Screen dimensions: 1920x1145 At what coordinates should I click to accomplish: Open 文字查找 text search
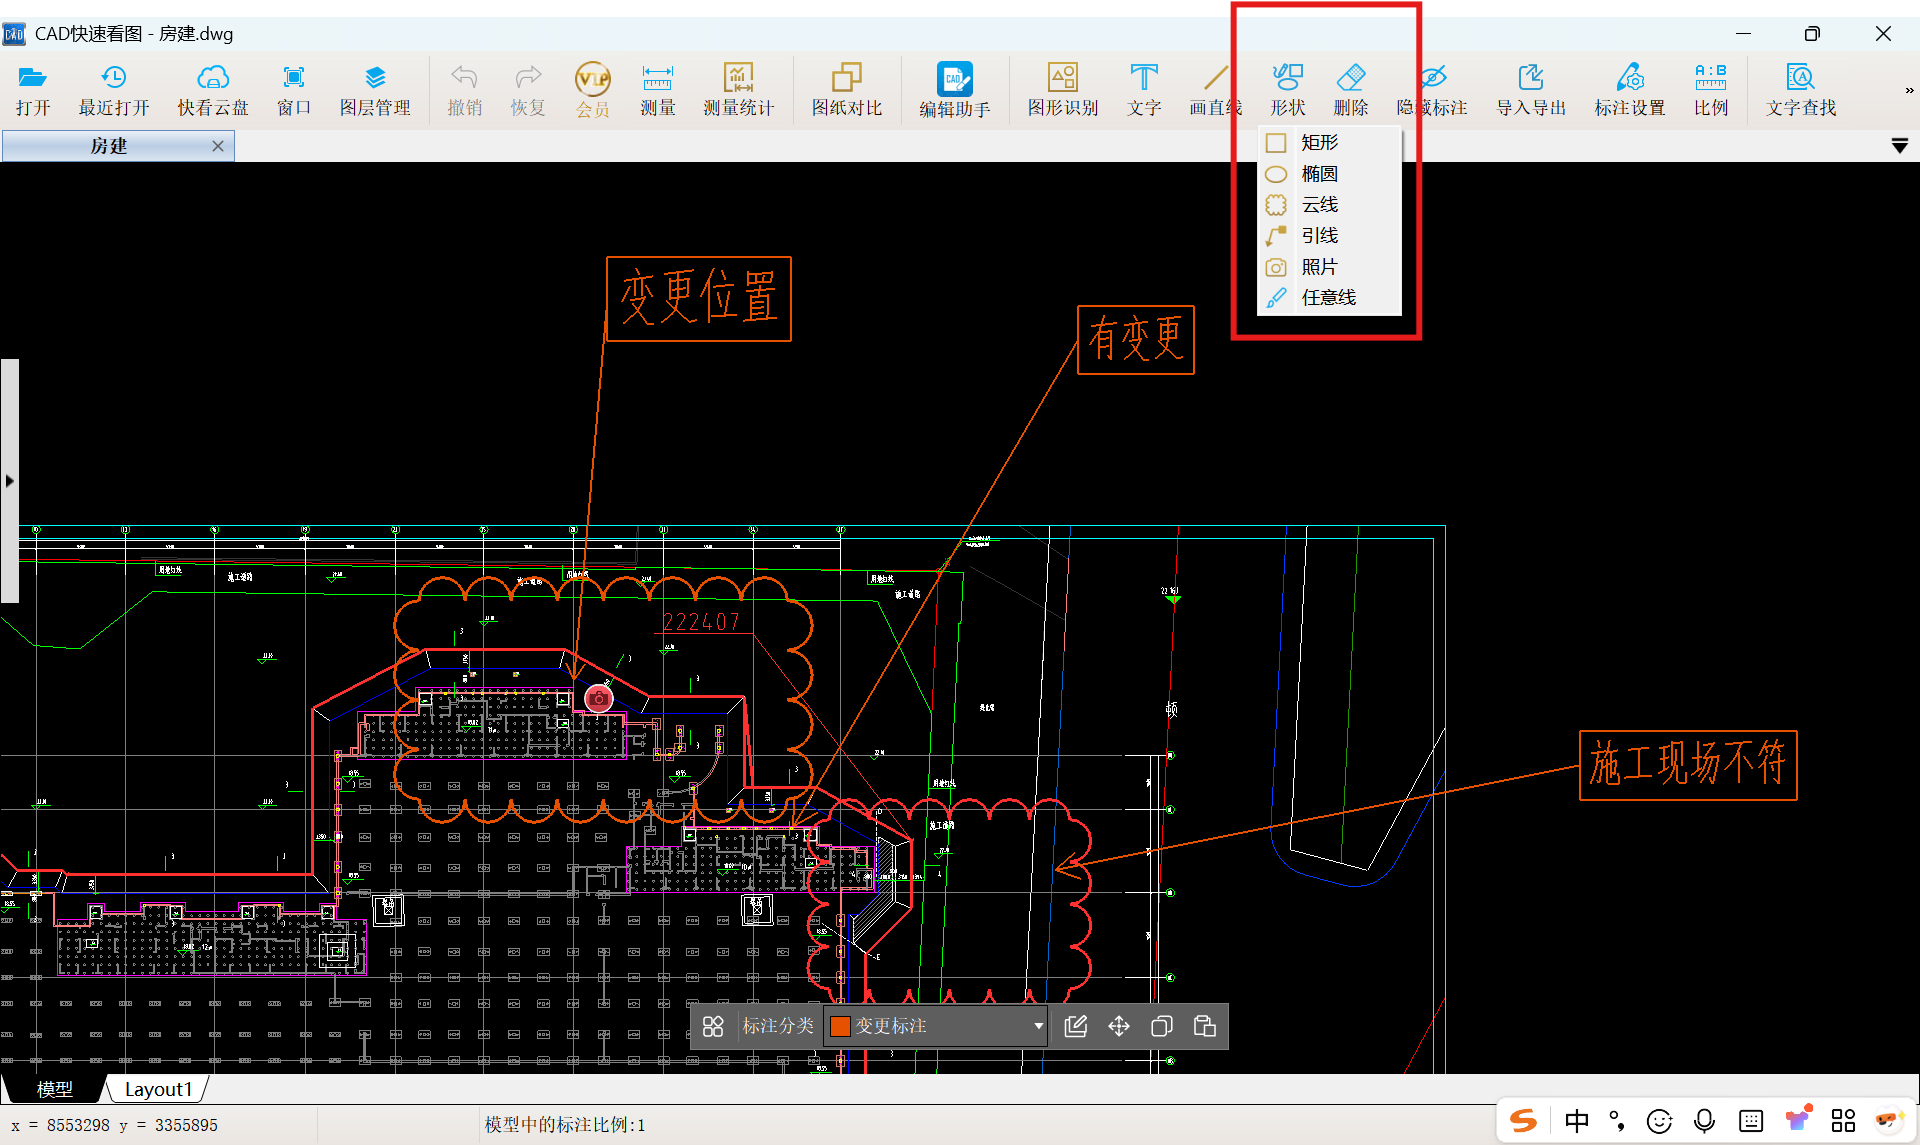(x=1800, y=88)
